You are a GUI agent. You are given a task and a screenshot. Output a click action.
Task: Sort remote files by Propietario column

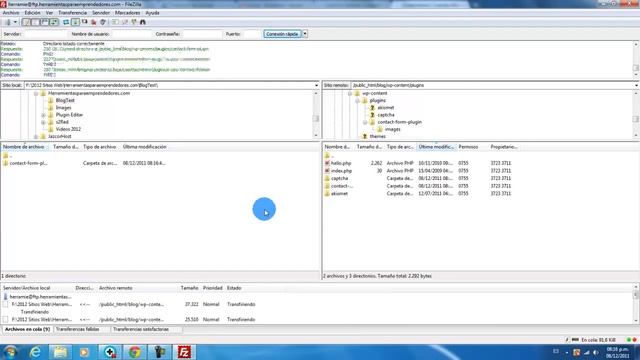pyautogui.click(x=504, y=147)
